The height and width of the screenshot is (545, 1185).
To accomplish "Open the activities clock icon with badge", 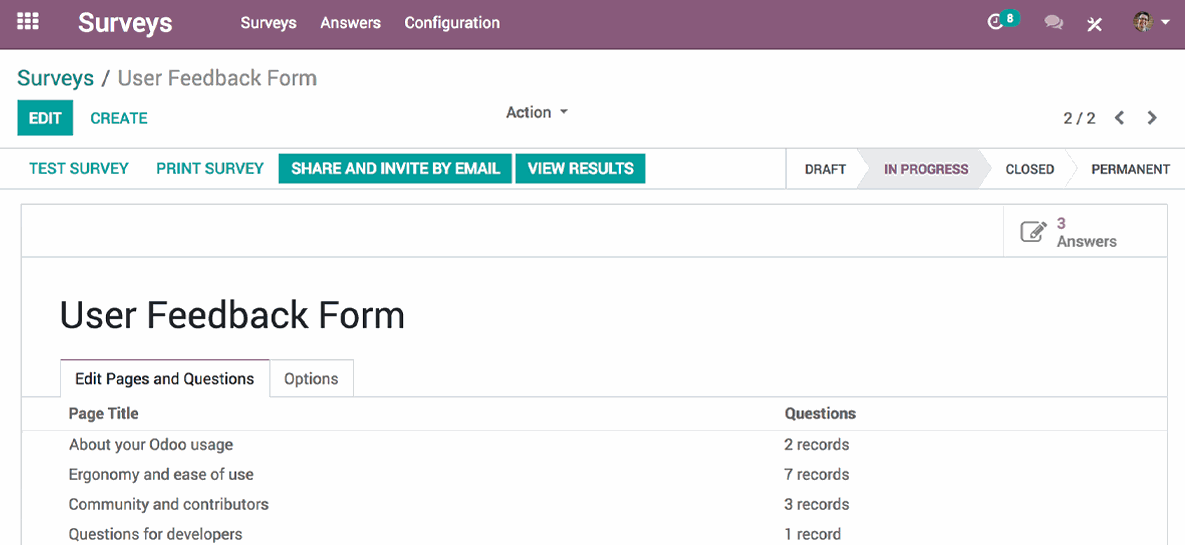I will click(995, 22).
